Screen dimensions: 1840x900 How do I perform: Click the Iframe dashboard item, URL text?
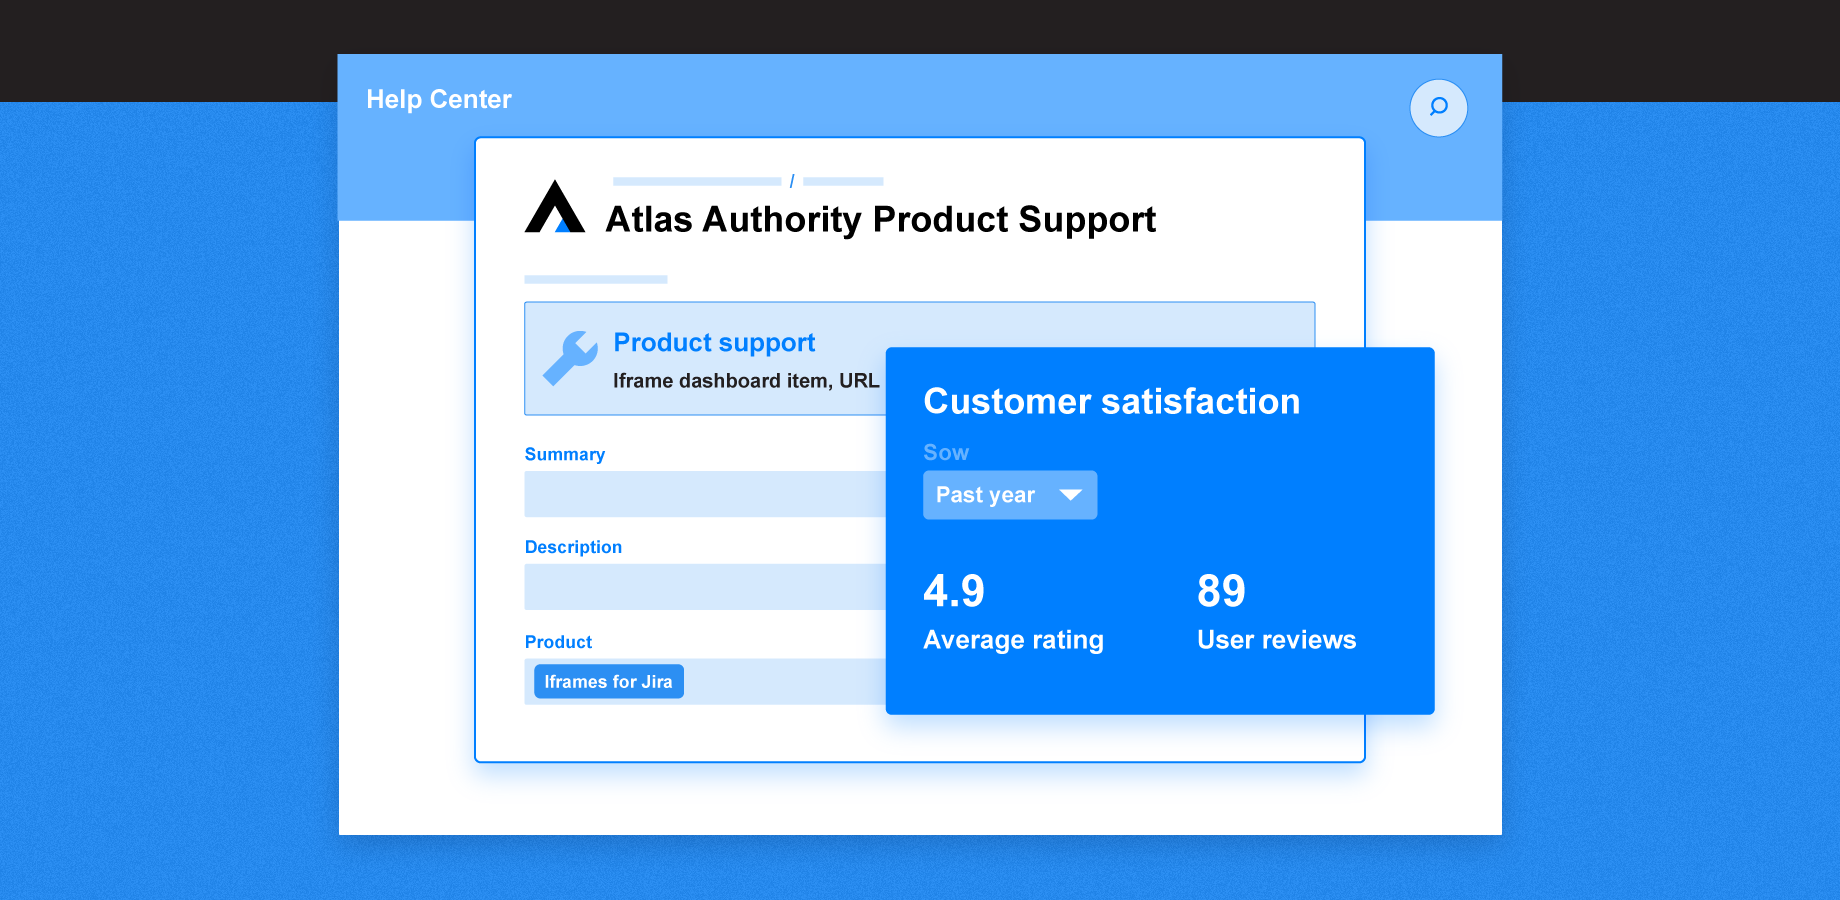(746, 381)
